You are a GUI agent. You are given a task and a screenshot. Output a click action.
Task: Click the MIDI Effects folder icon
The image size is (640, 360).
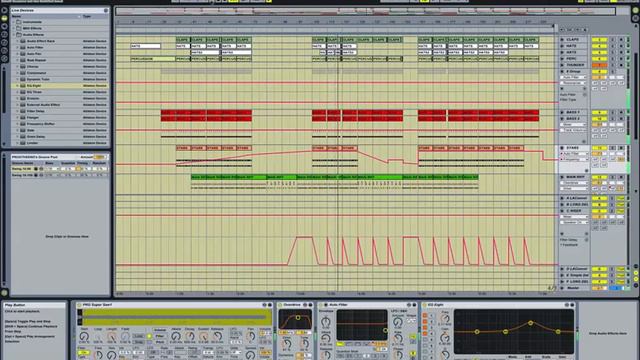pyautogui.click(x=19, y=28)
